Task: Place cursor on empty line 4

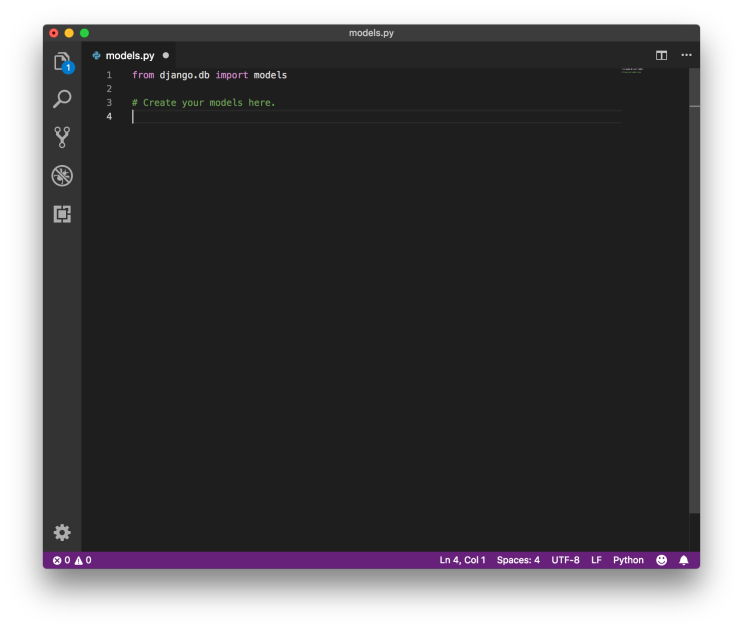Action: click(x=377, y=117)
